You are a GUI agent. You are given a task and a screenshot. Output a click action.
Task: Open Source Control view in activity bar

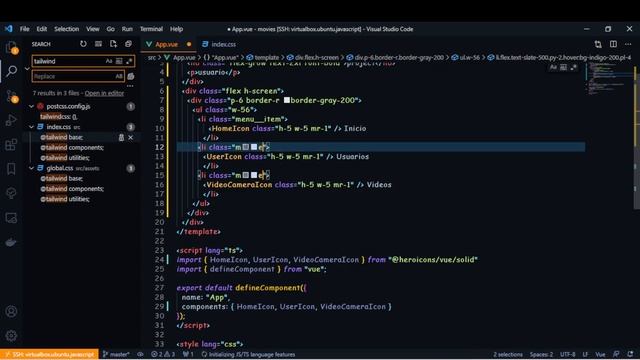11,96
